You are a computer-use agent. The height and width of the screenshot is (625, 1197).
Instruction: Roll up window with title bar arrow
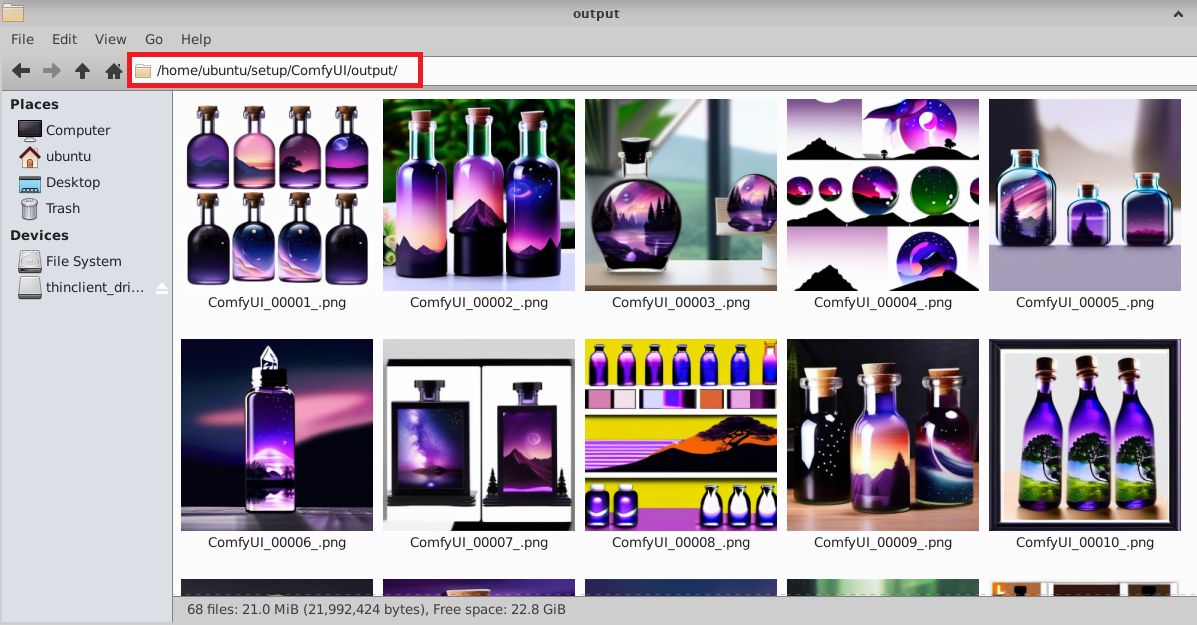click(1178, 14)
